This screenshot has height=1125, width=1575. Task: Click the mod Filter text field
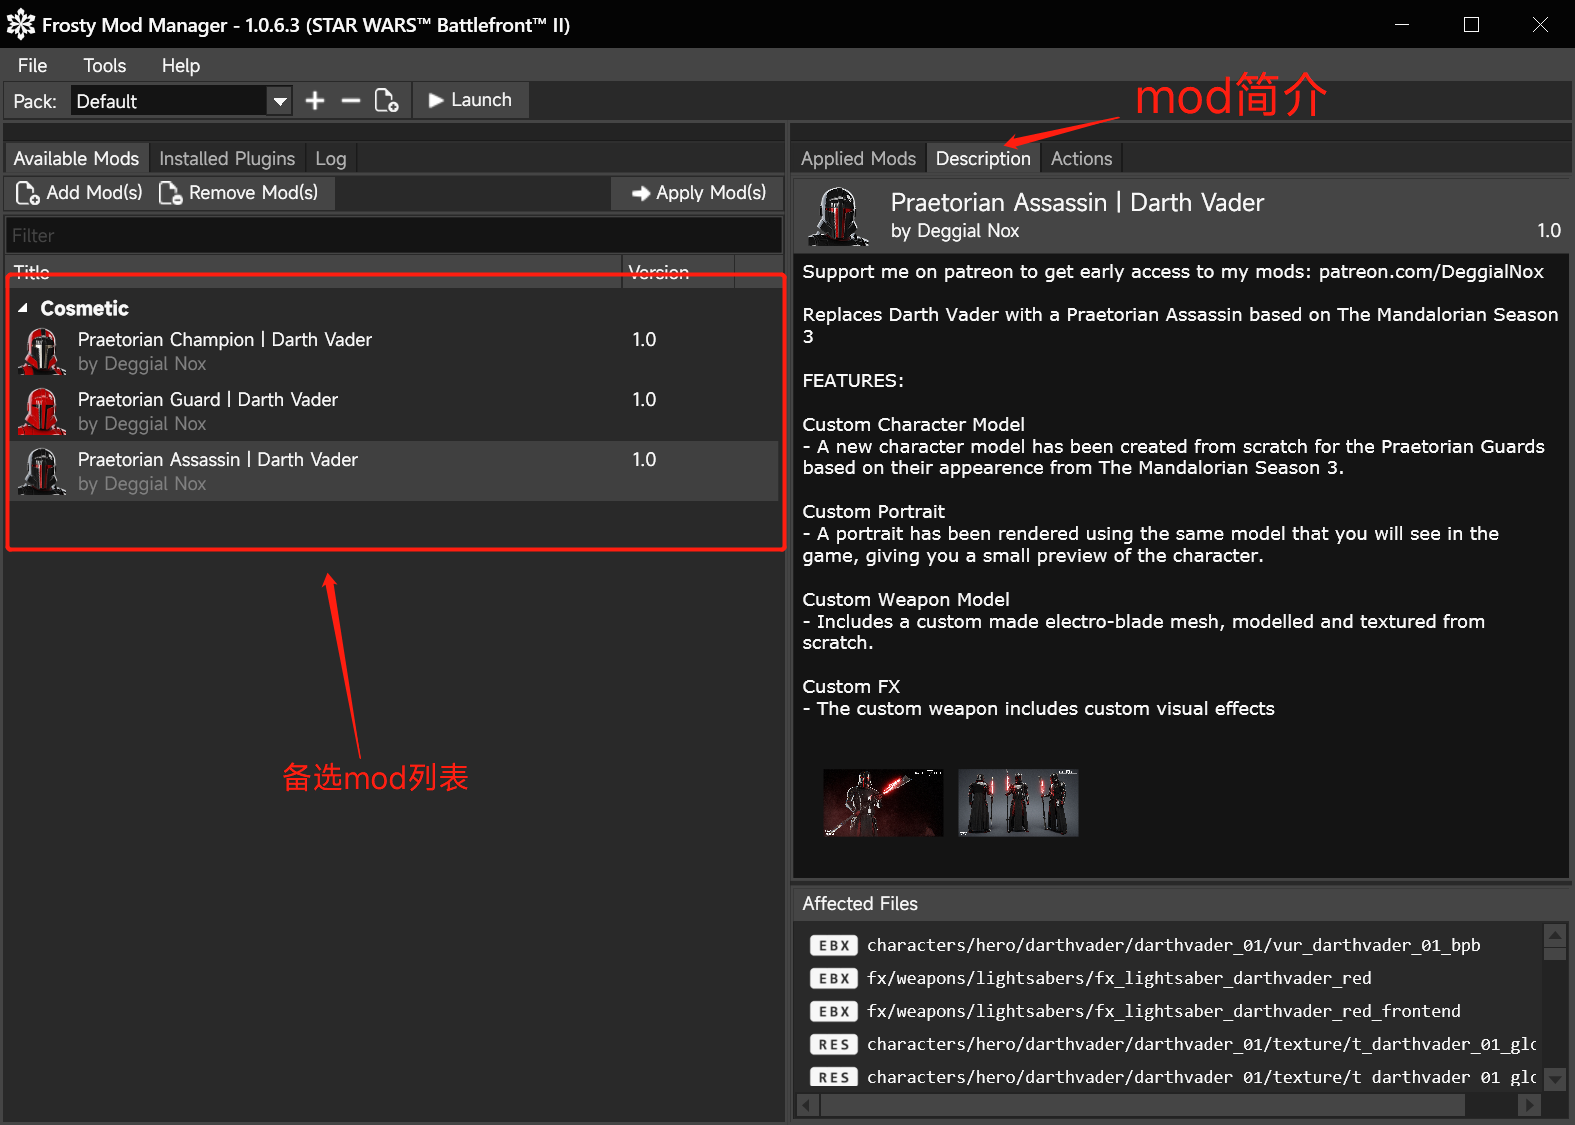(393, 236)
